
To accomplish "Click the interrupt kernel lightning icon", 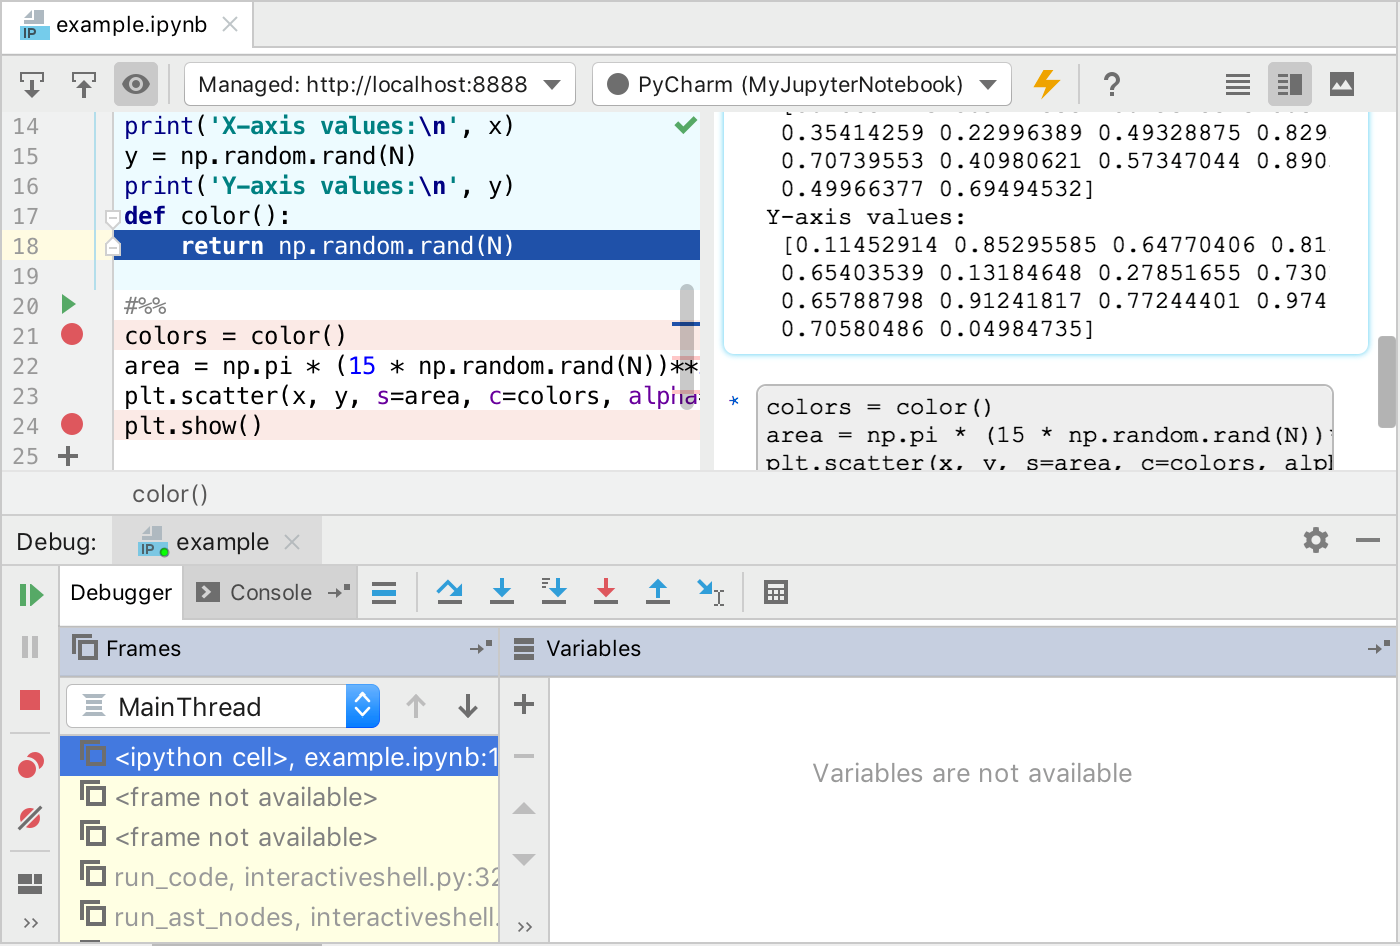I will (1046, 84).
